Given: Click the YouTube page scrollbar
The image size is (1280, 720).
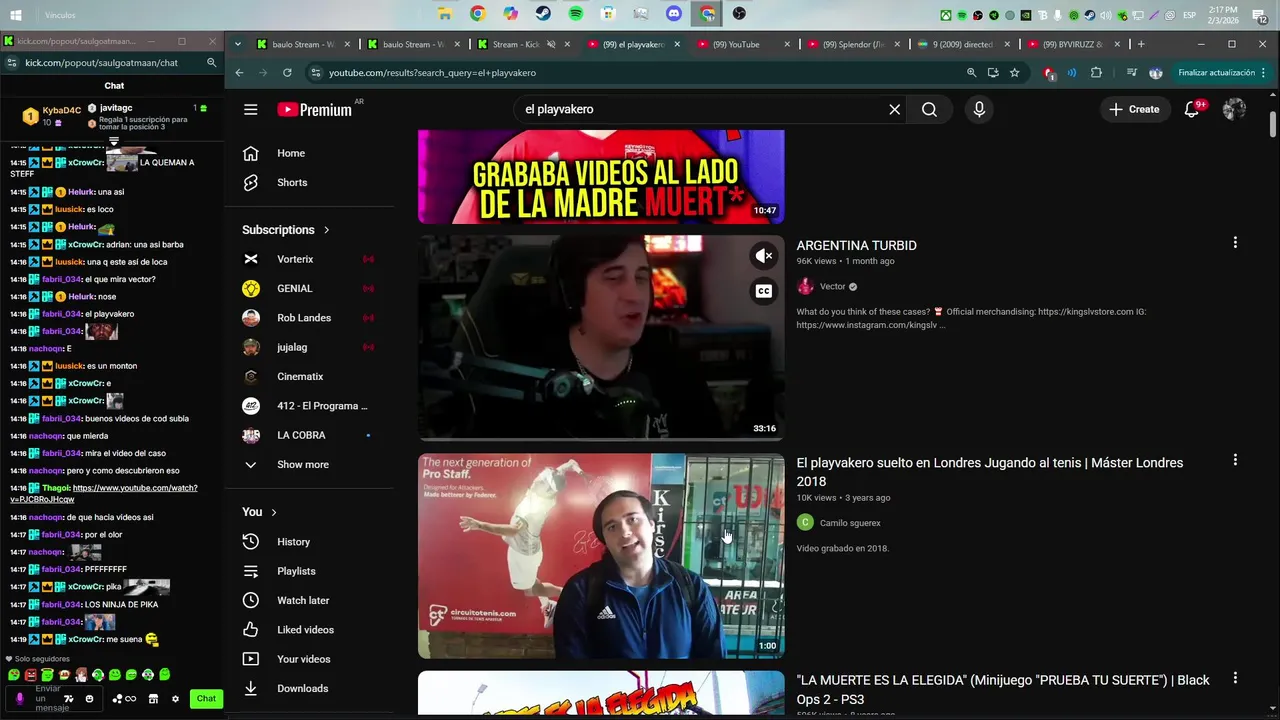Looking at the screenshot, I should pyautogui.click(x=1273, y=124).
